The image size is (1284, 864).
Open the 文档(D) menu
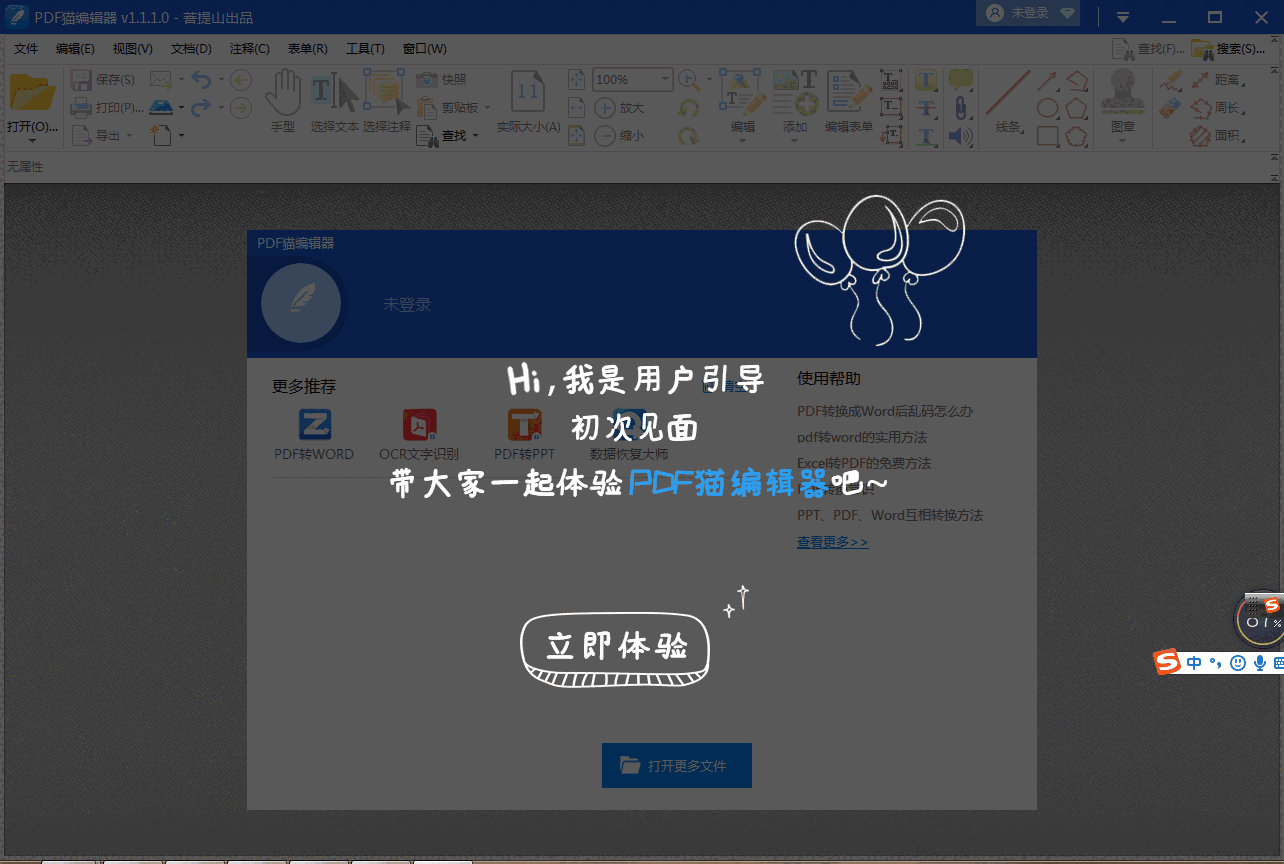coord(189,48)
